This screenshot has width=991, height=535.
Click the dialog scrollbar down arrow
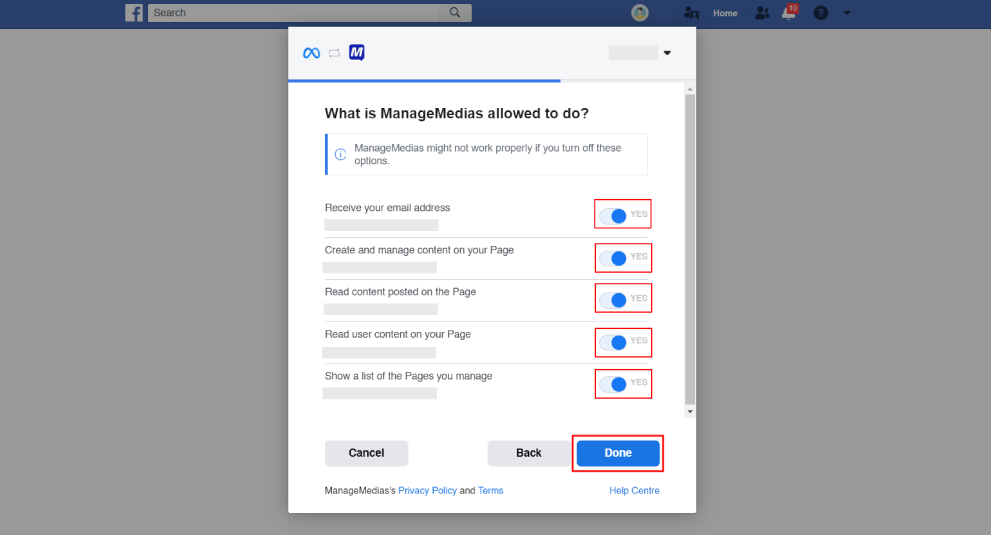coord(690,412)
